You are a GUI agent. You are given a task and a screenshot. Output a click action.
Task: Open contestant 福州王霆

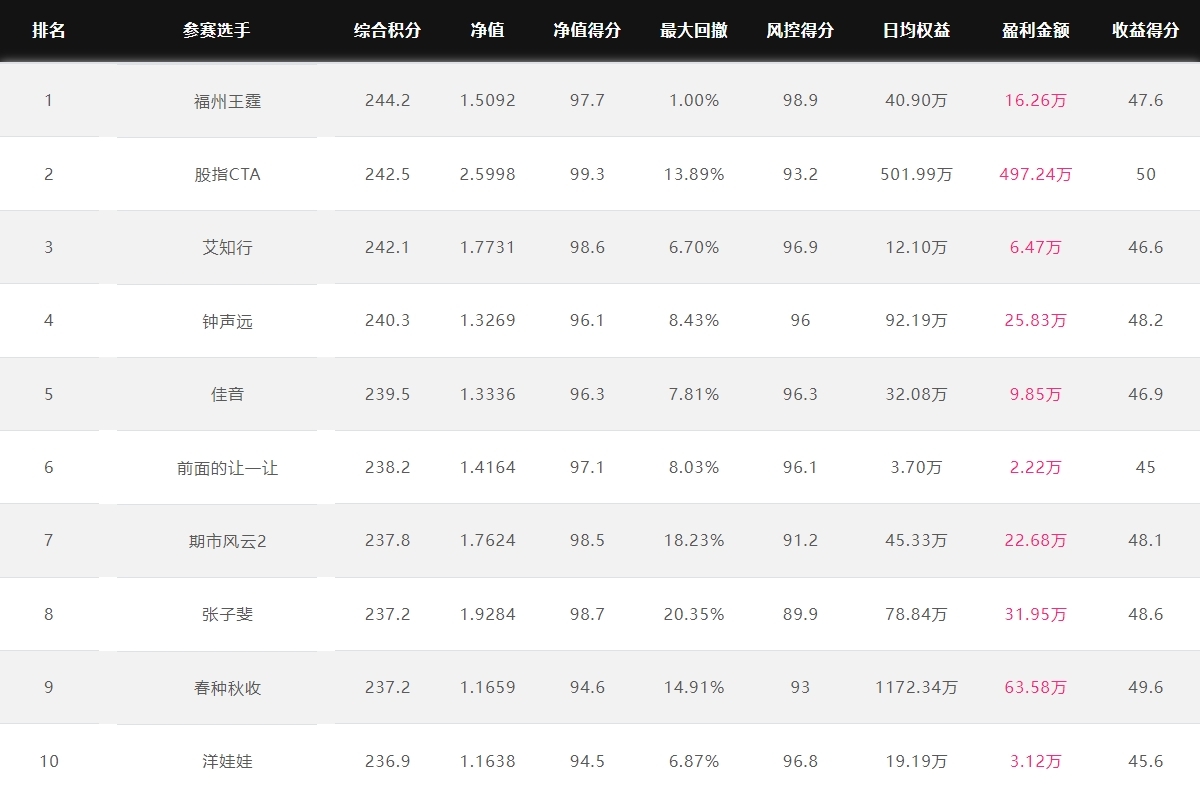point(227,101)
